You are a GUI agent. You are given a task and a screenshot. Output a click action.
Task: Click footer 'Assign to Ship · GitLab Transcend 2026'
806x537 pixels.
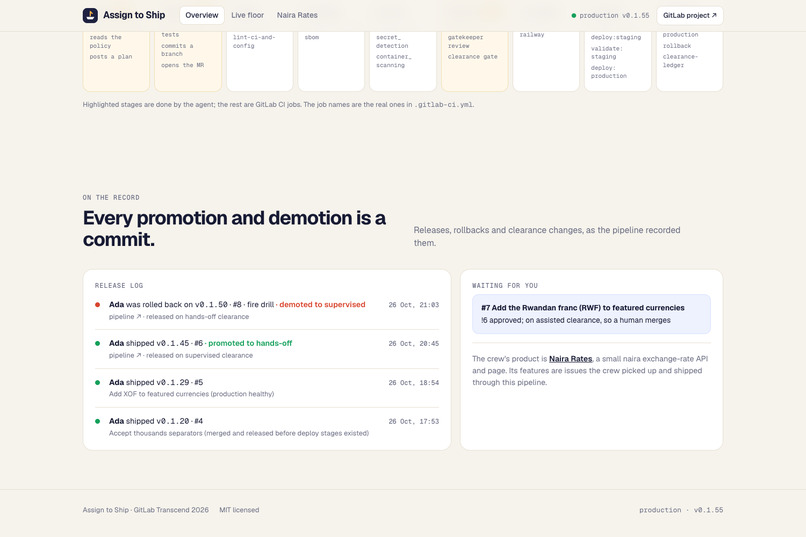tap(146, 510)
